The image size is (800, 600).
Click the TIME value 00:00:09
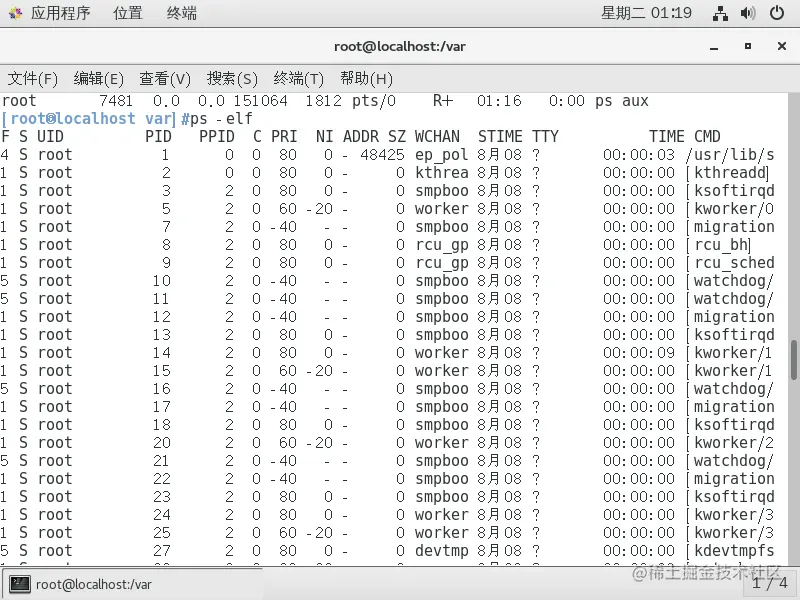(x=639, y=353)
